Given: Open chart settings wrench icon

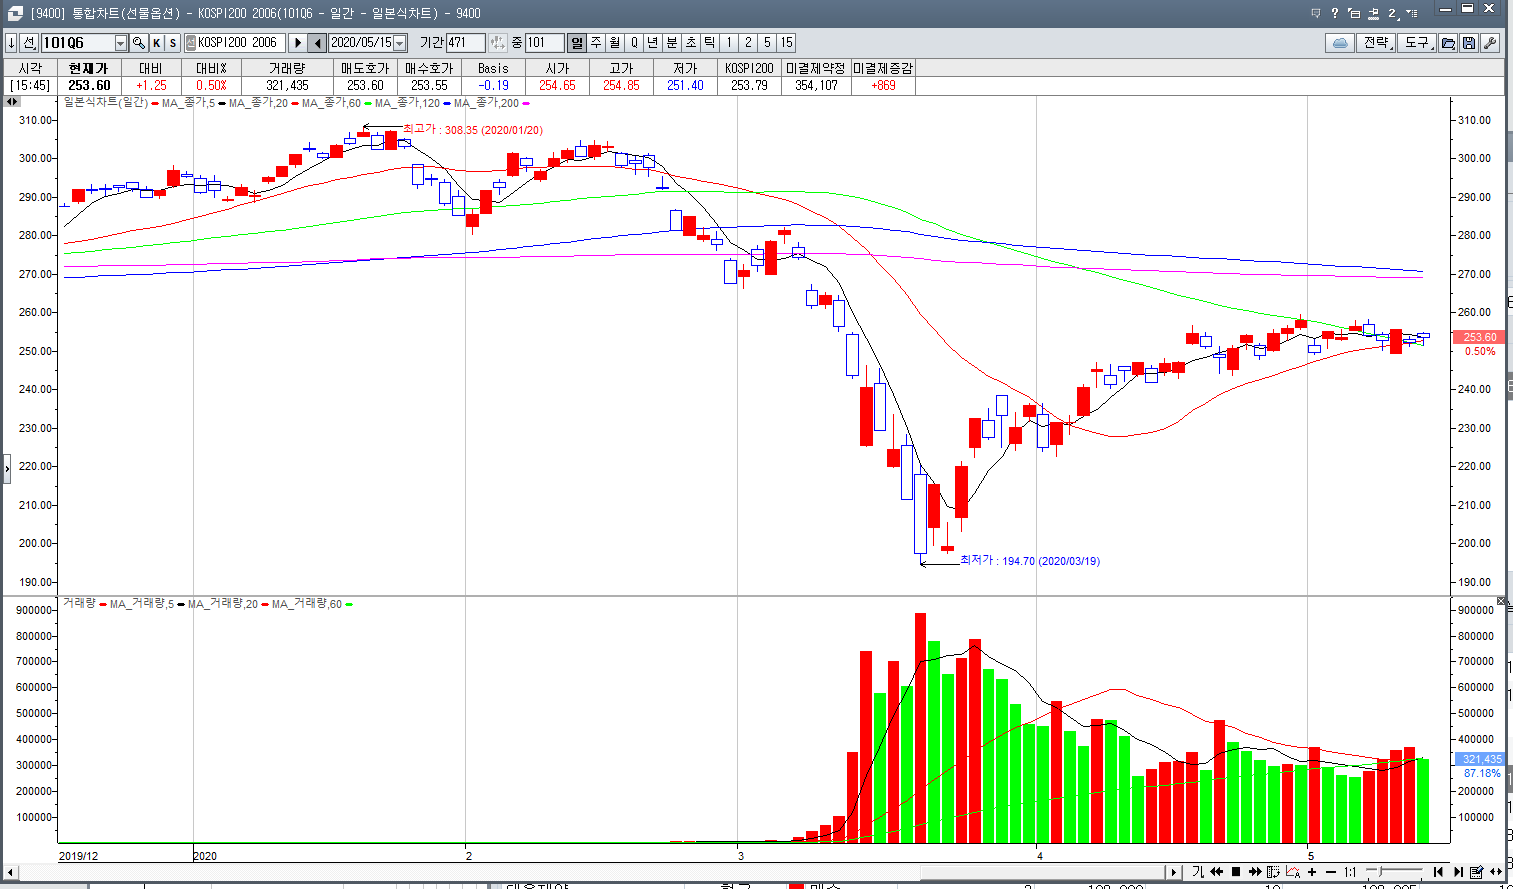Looking at the screenshot, I should coord(1490,43).
